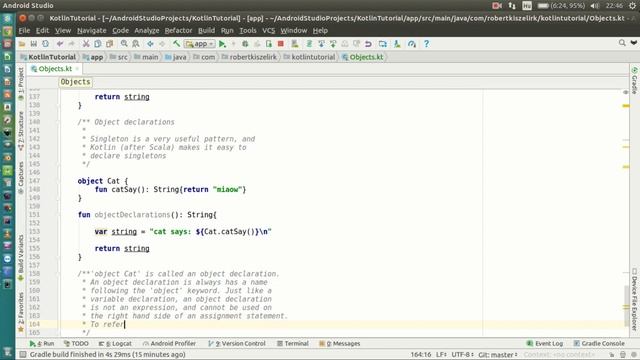Toggle the Favorites side panel
The image size is (640, 360).
point(21,312)
